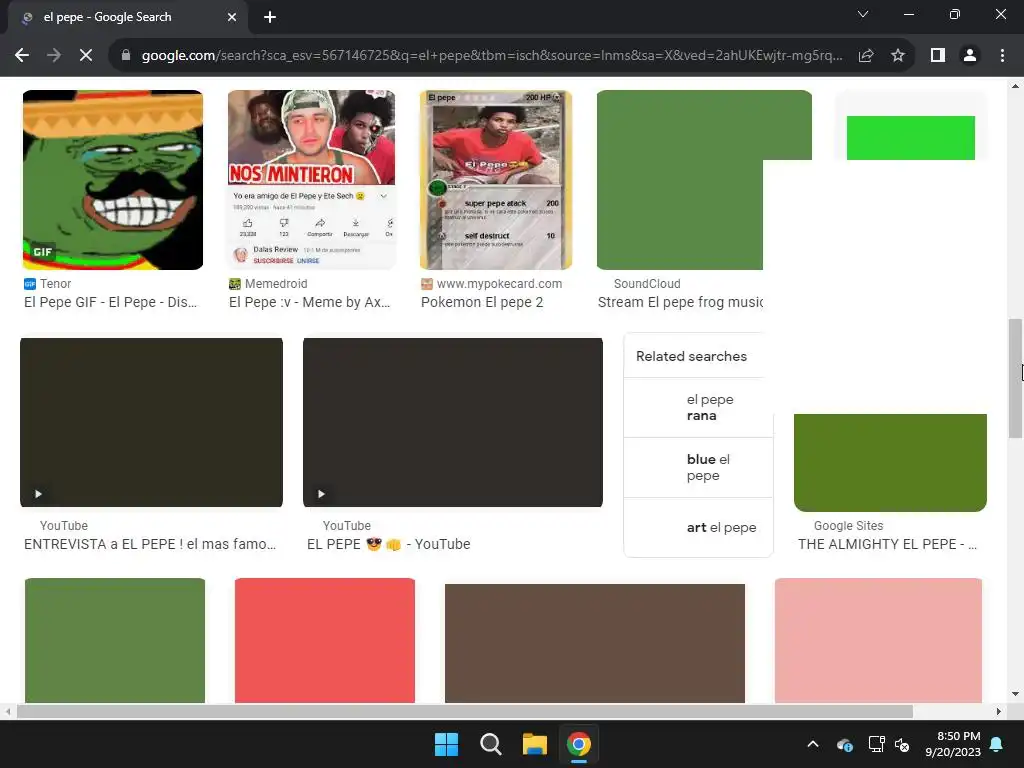The image size is (1024, 768).
Task: Open El Pepe GIF Tenor thumbnail
Action: [x=113, y=180]
